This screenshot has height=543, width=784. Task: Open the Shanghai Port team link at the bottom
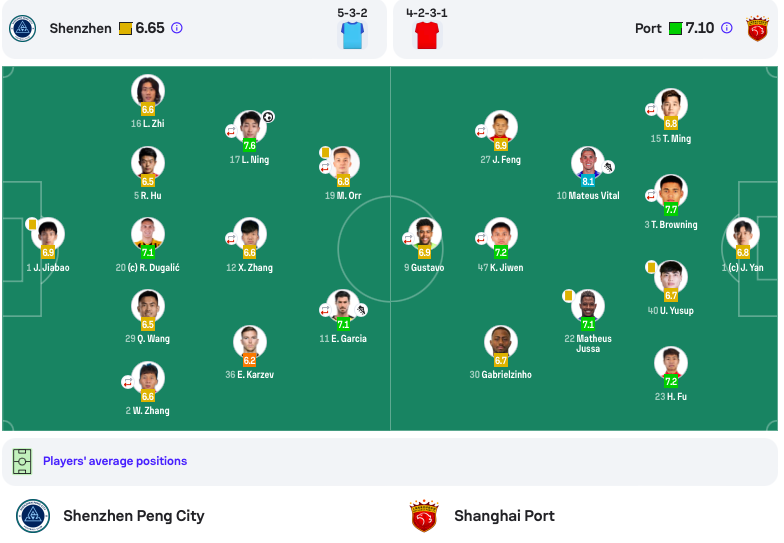tap(504, 516)
